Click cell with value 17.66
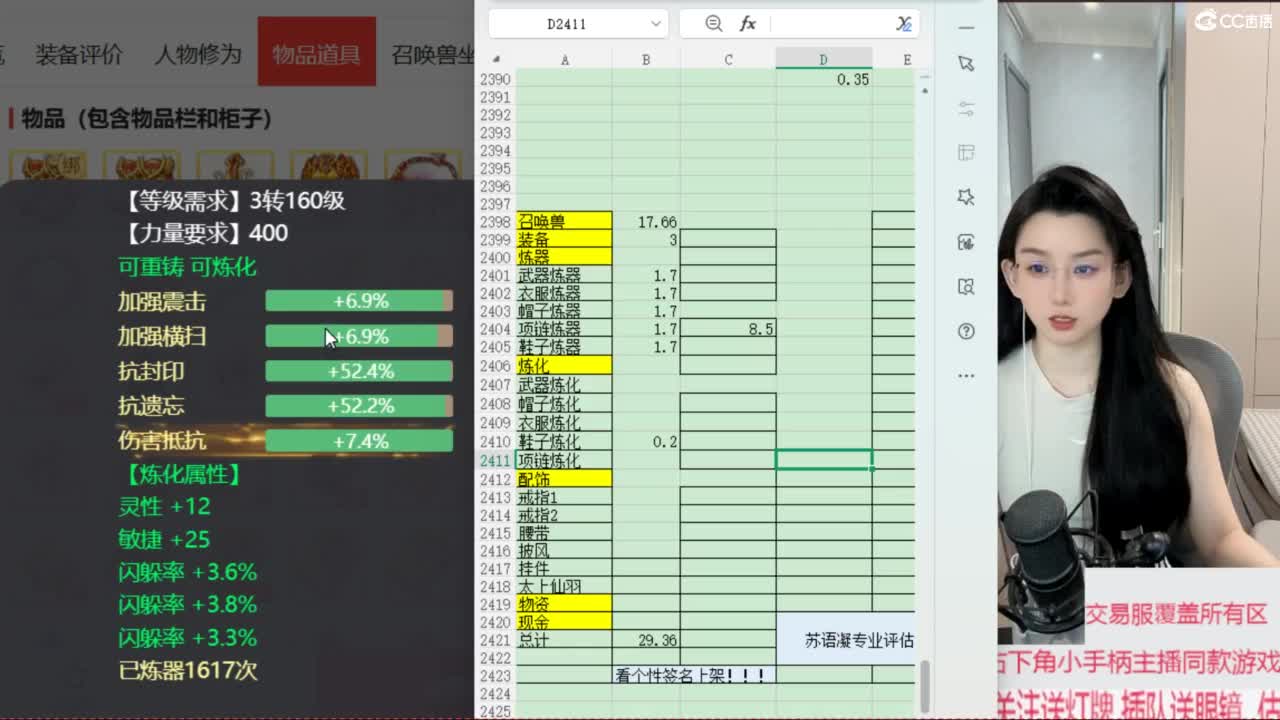 (x=646, y=222)
